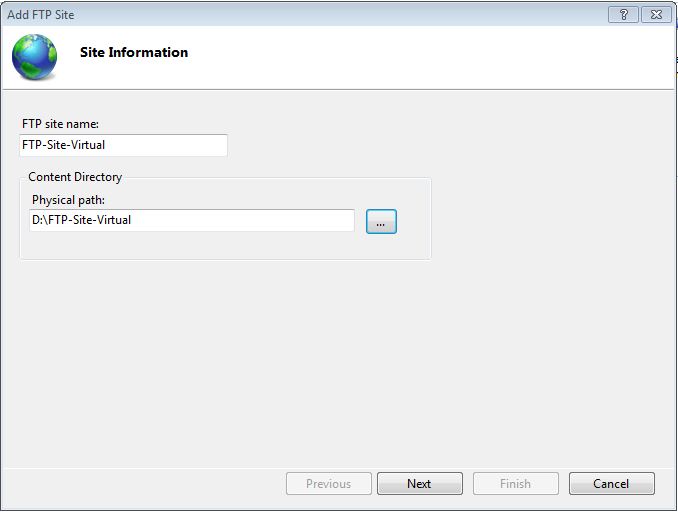Click the disabled Previous button

(329, 483)
